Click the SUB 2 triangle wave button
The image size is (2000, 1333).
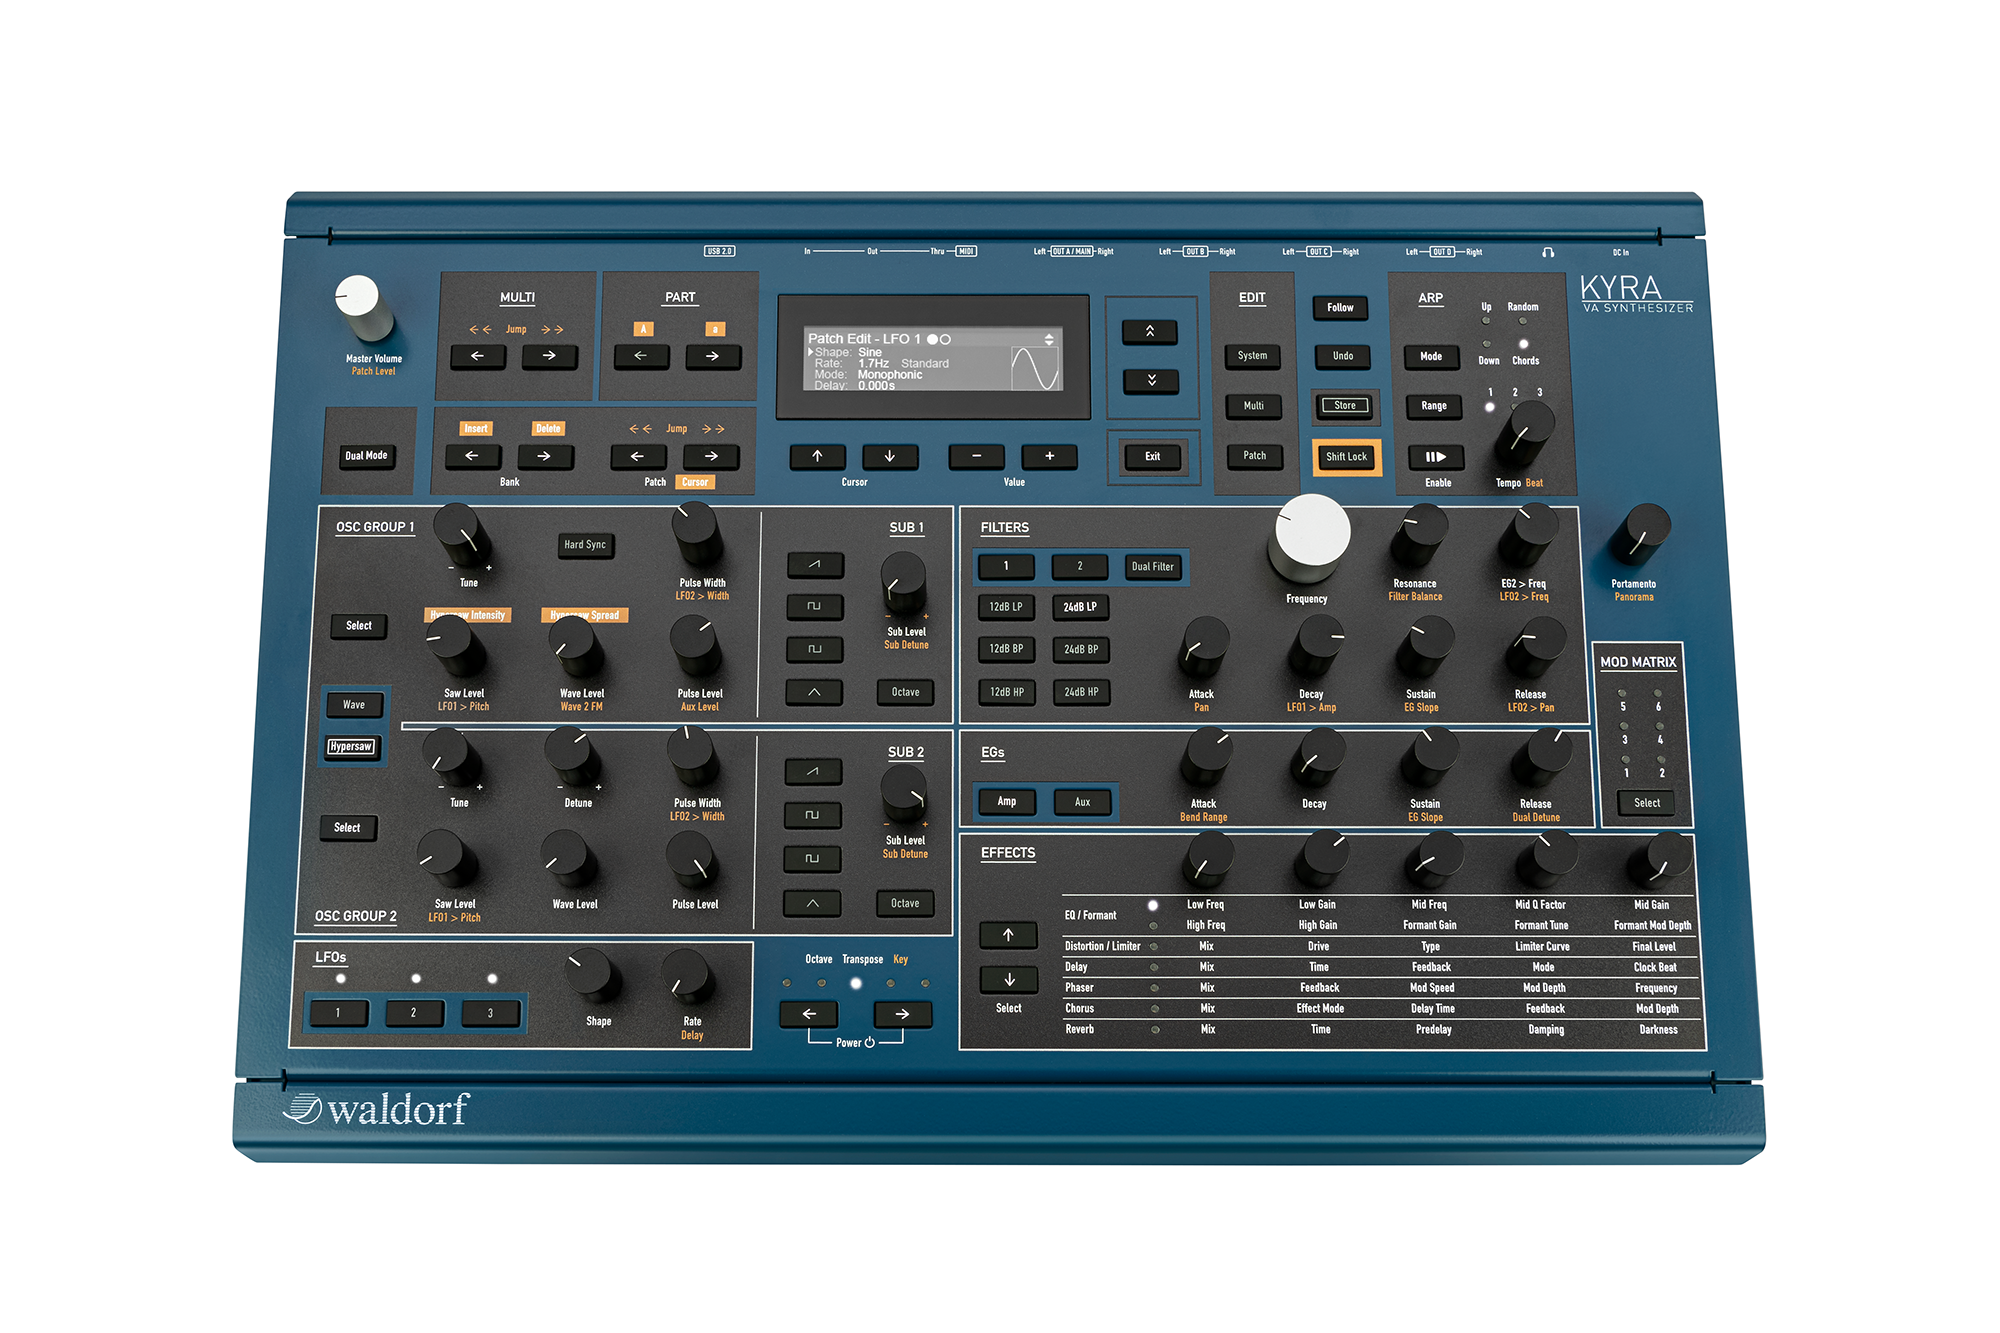(812, 903)
